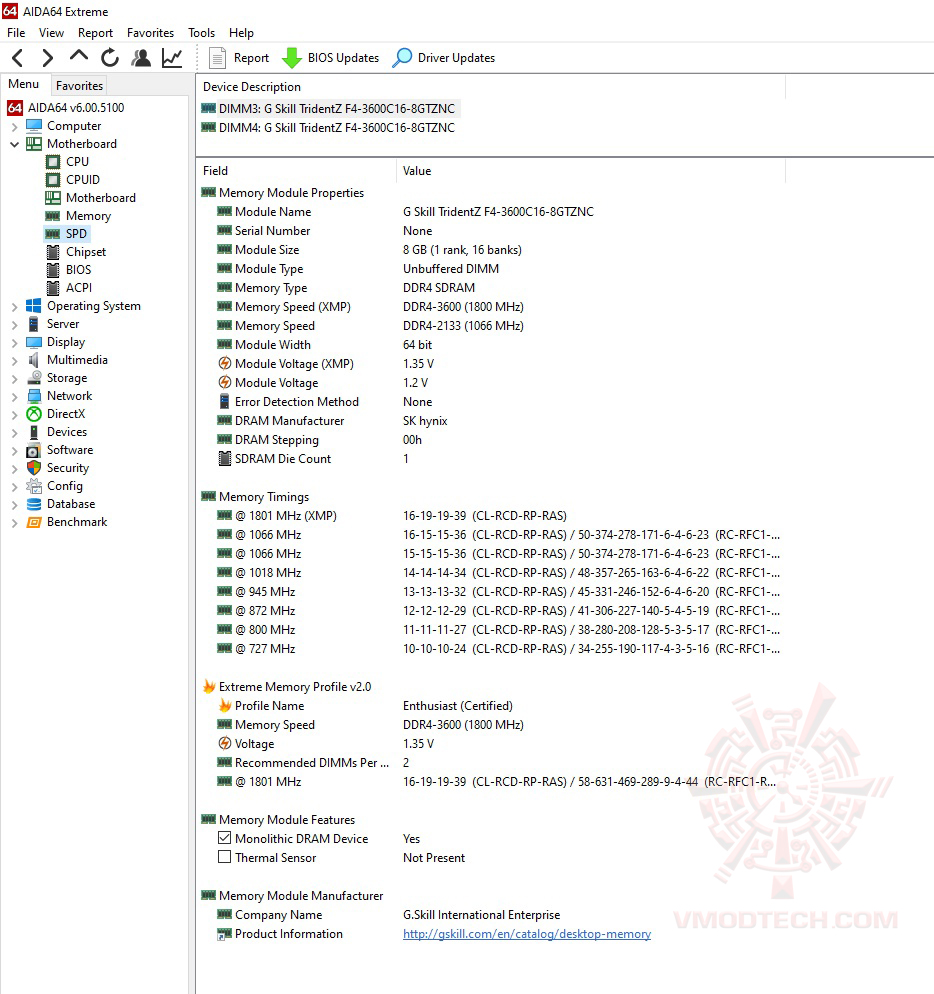Click the Network icon in the tree

point(34,396)
